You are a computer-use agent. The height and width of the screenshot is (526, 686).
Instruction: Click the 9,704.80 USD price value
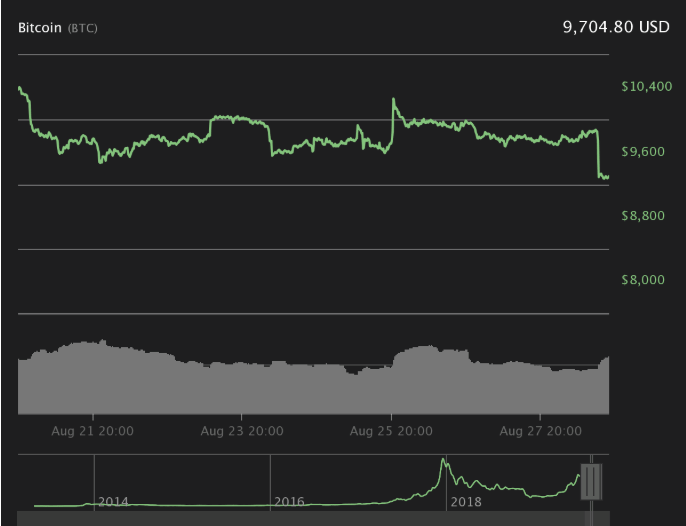tap(616, 27)
